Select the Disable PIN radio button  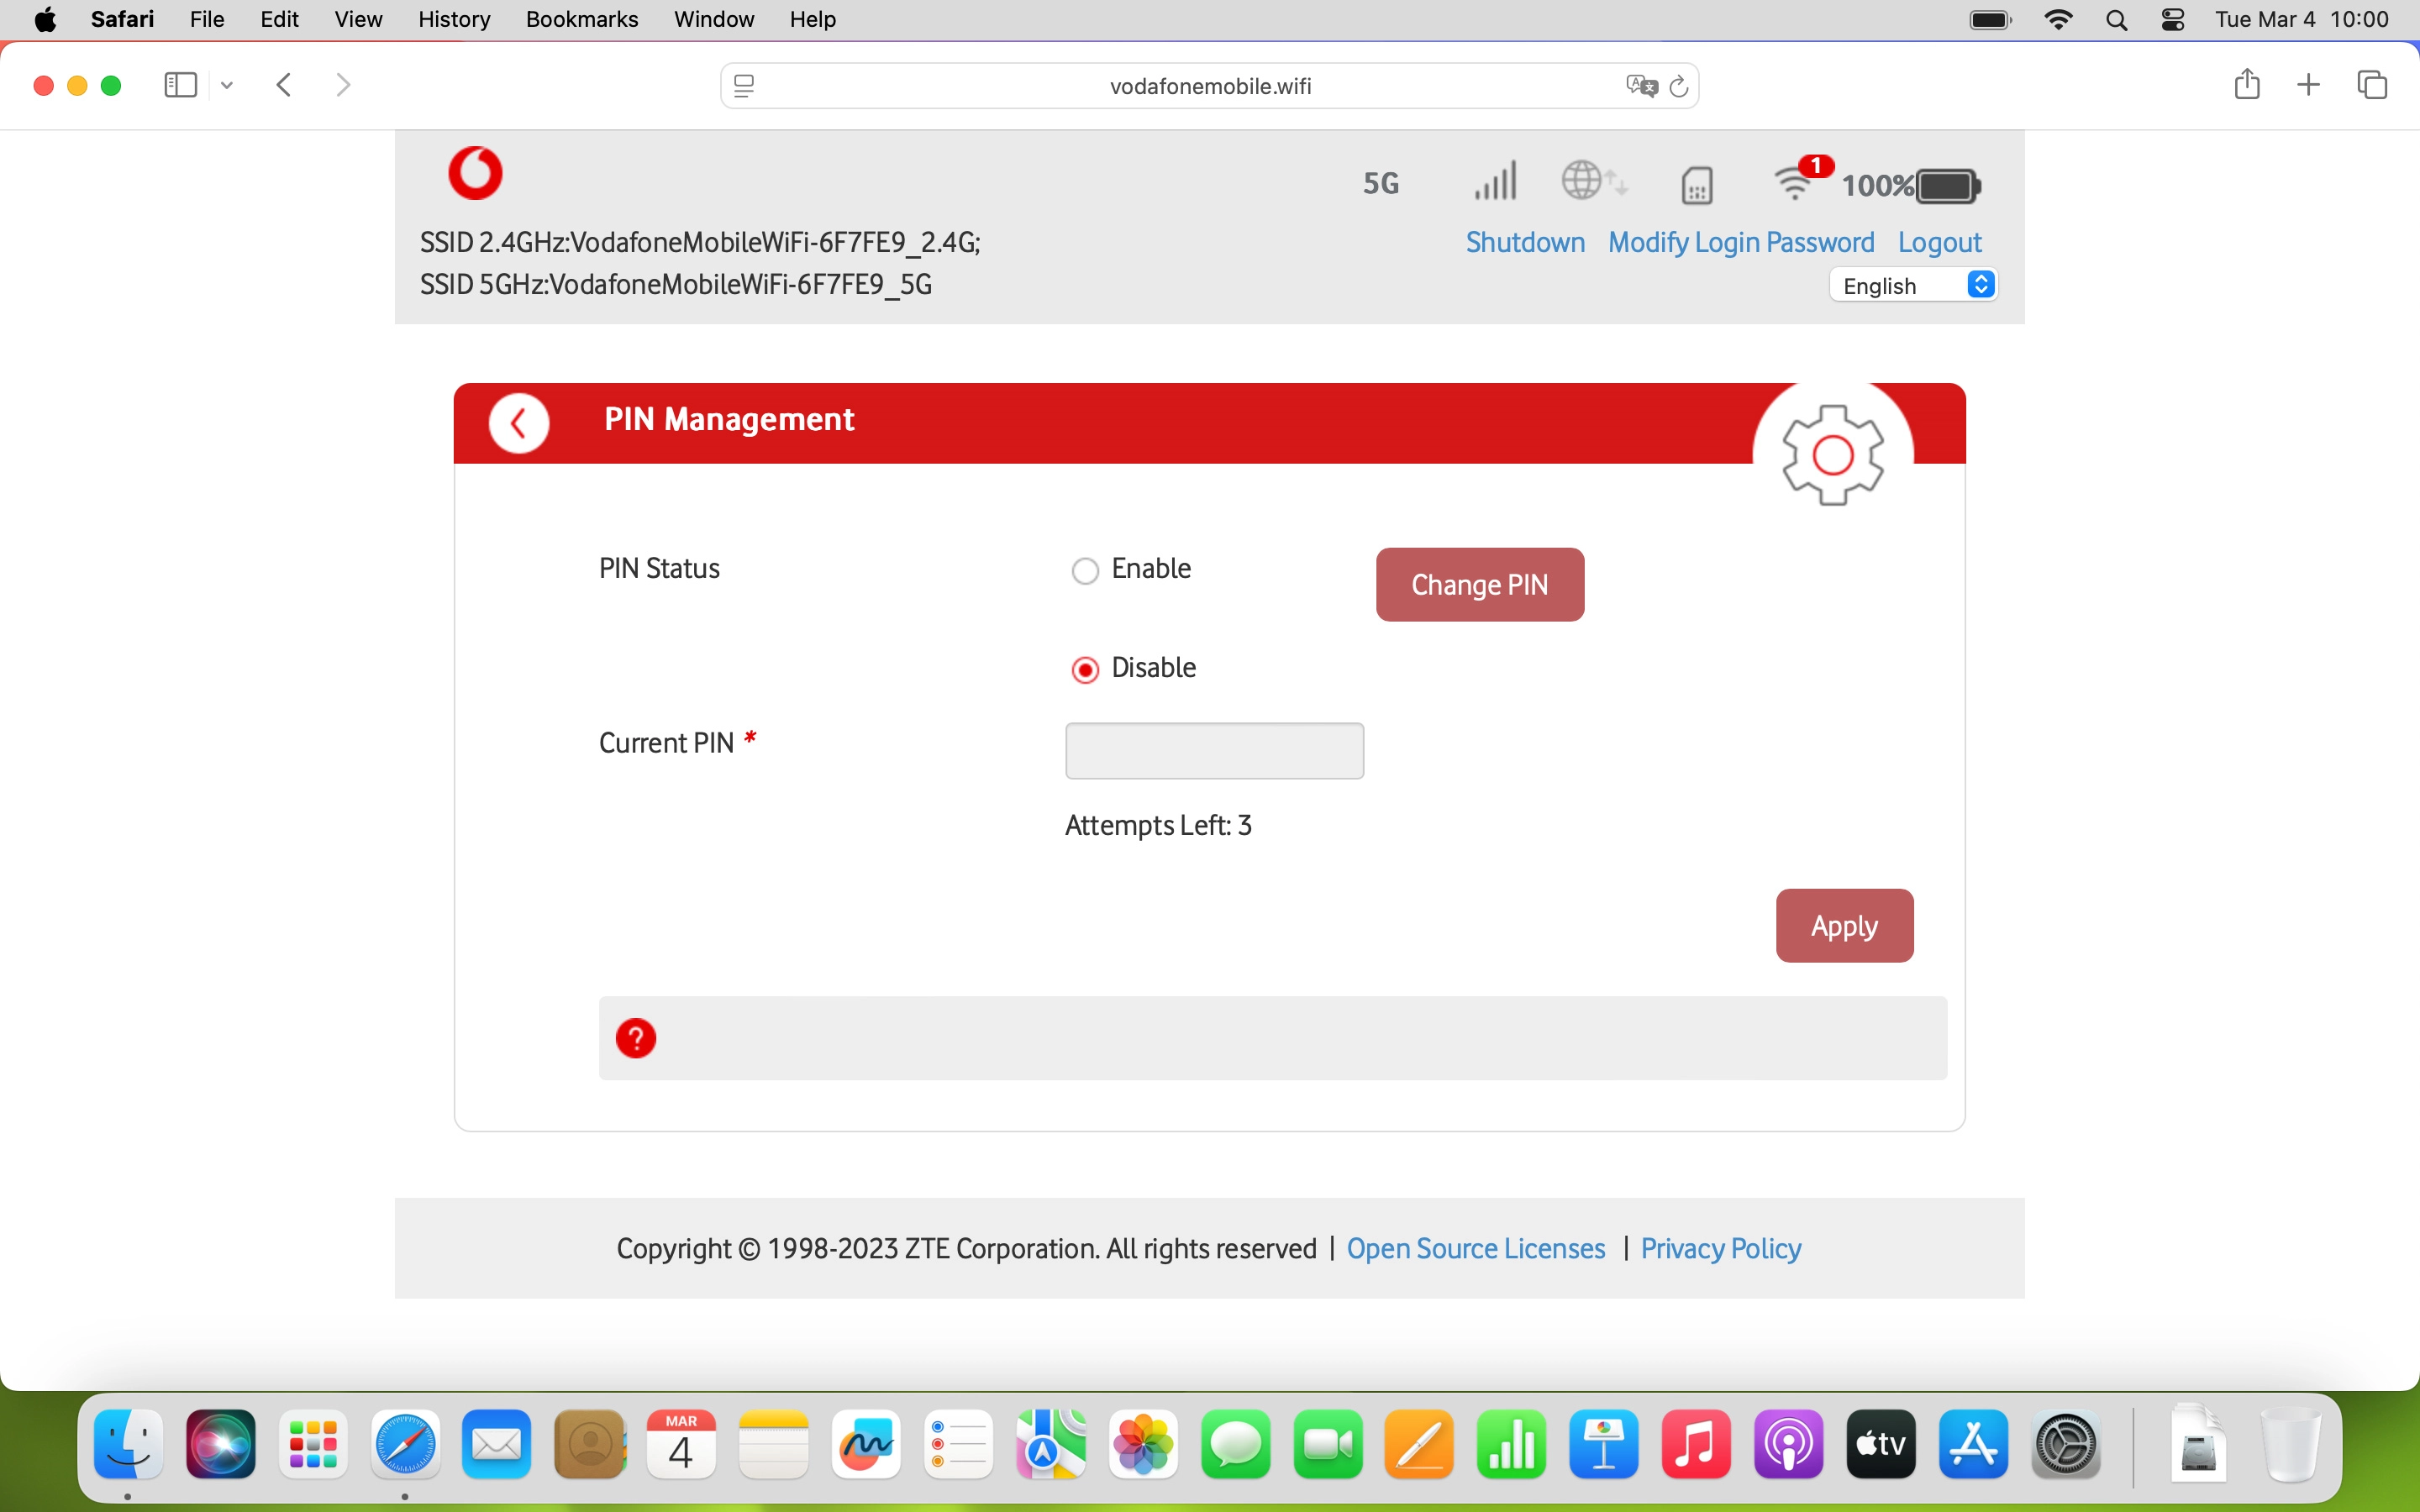point(1085,670)
